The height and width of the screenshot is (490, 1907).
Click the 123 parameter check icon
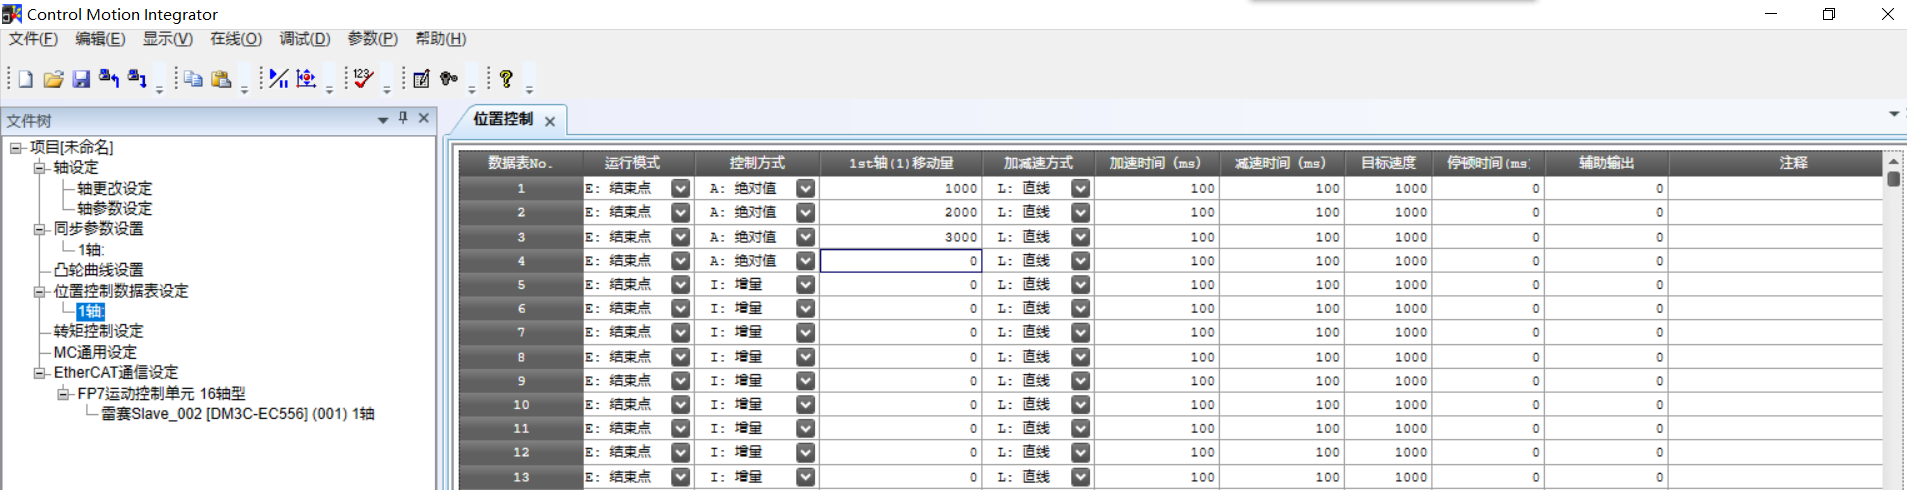(364, 79)
